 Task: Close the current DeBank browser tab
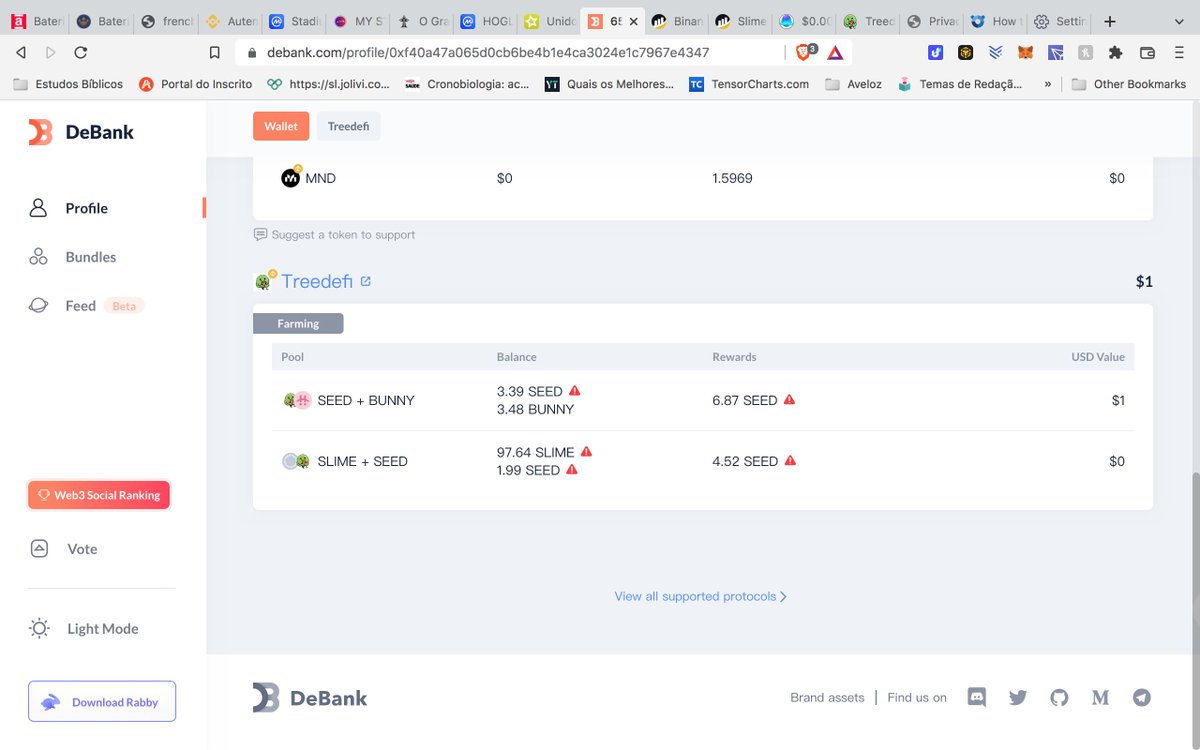(632, 21)
